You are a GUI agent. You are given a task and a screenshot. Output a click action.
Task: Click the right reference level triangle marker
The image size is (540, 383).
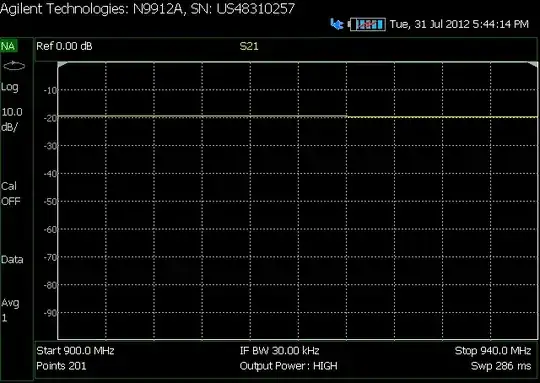tap(533, 64)
